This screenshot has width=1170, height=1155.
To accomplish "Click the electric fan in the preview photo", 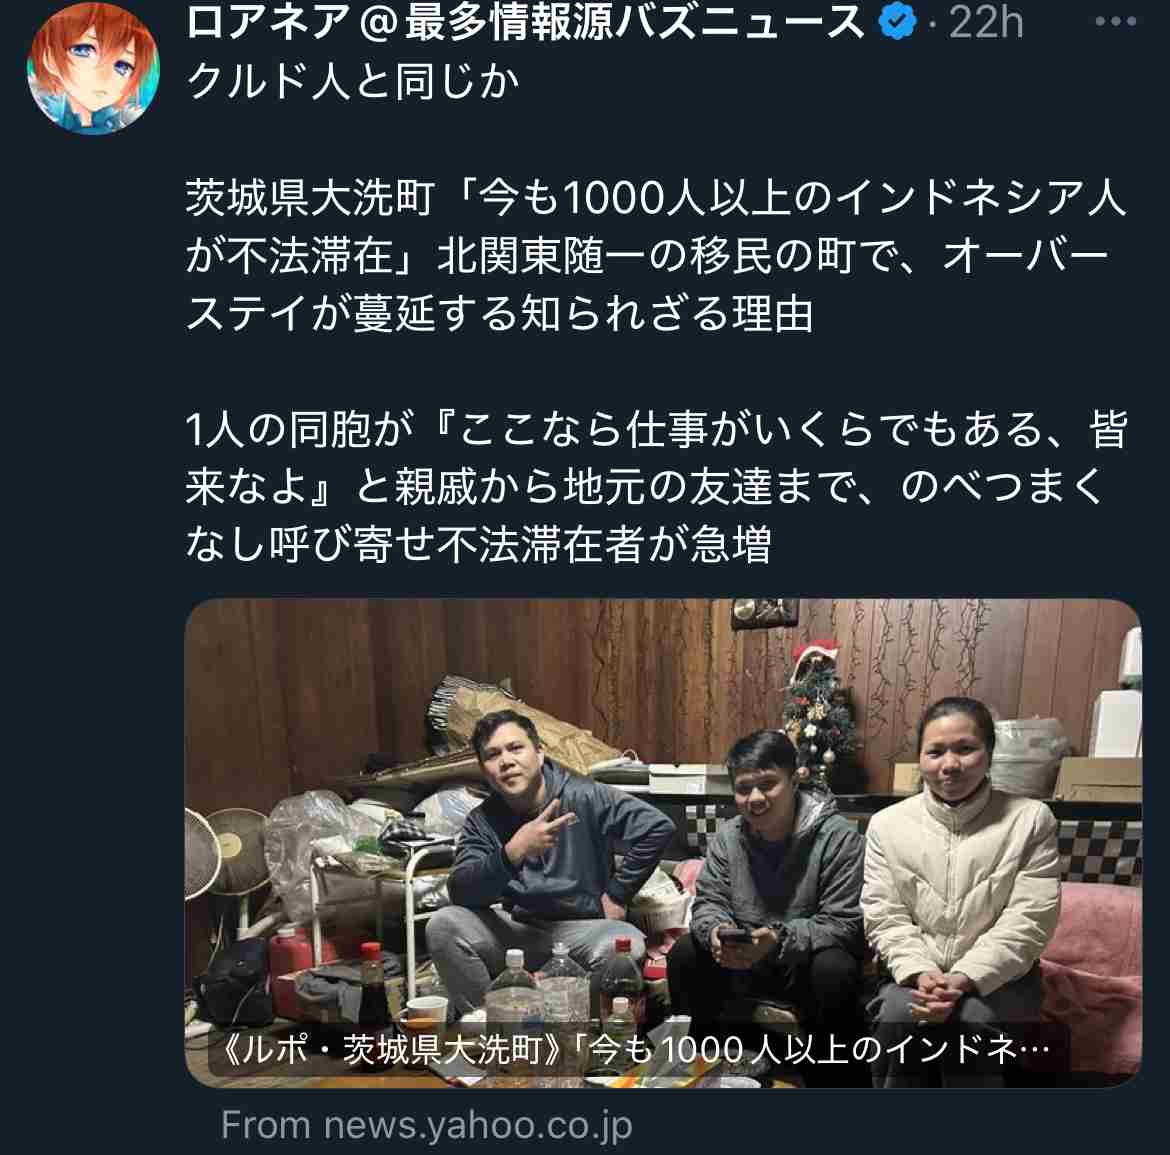I will [224, 866].
